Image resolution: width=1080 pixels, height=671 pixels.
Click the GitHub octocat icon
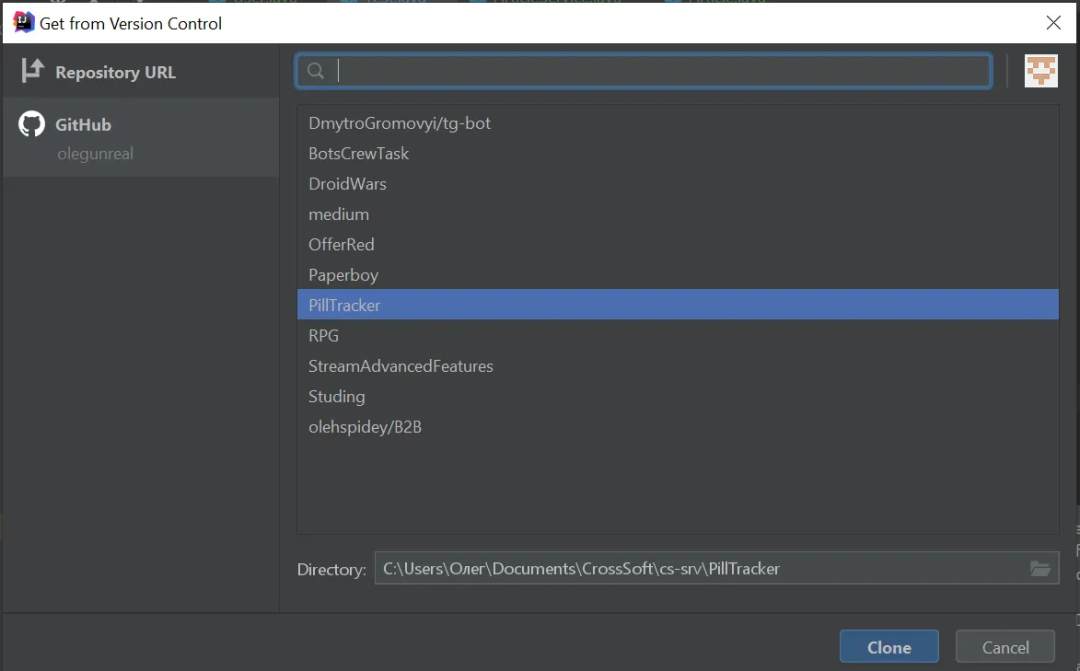32,124
